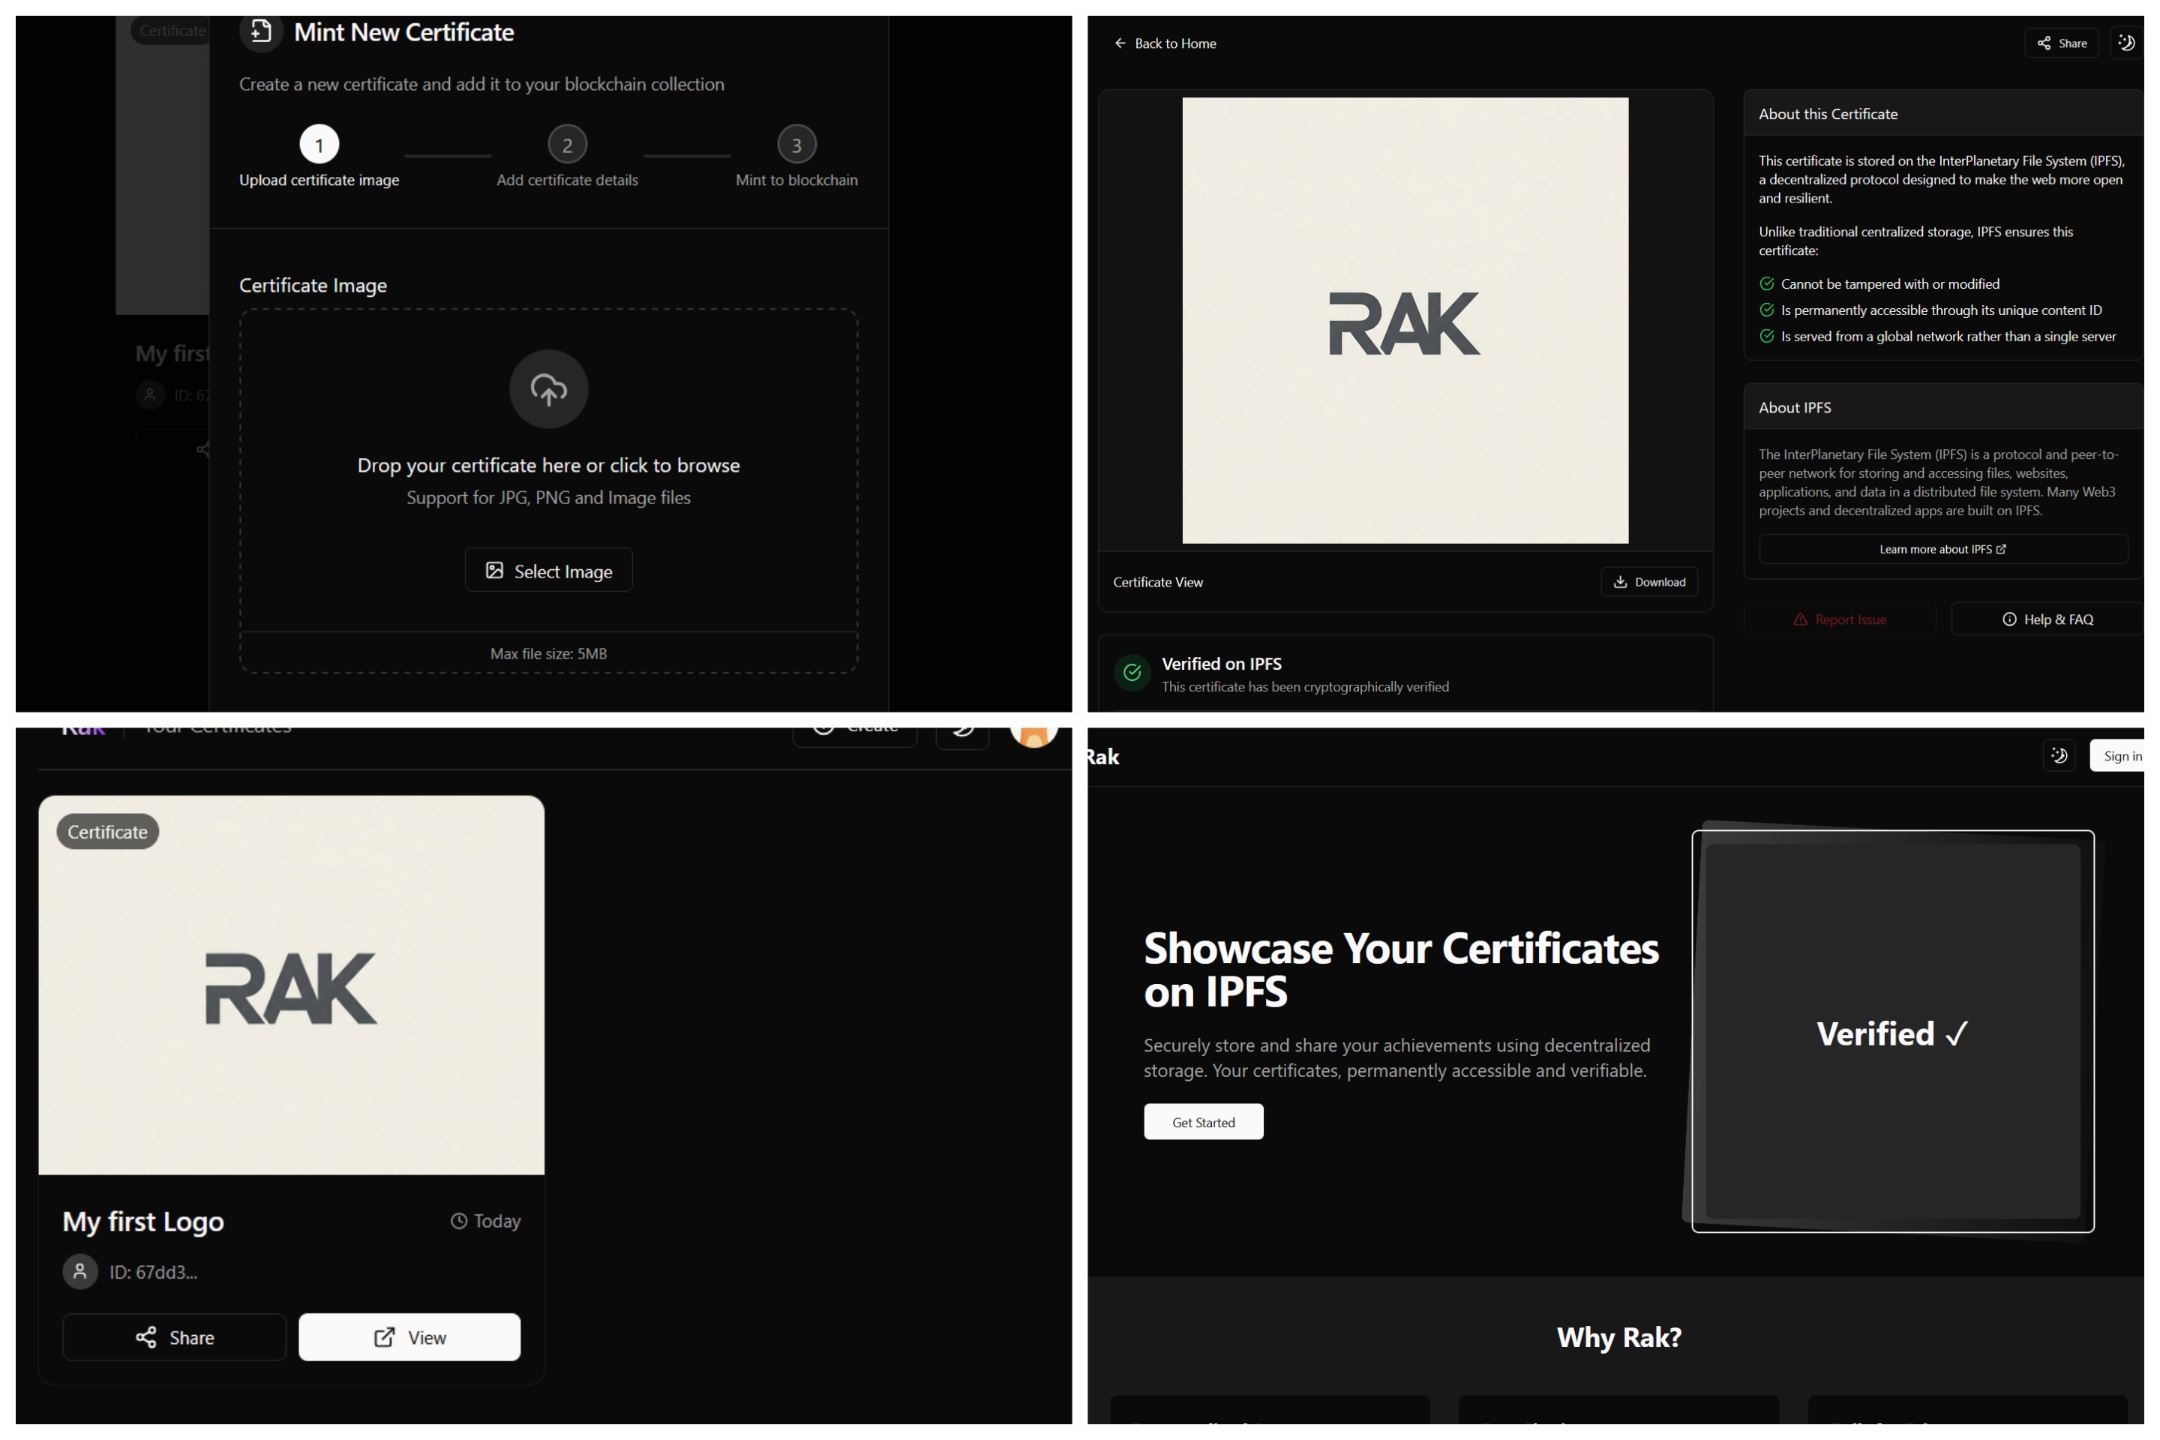Open the My first Logo card thumbnail

pos(291,985)
